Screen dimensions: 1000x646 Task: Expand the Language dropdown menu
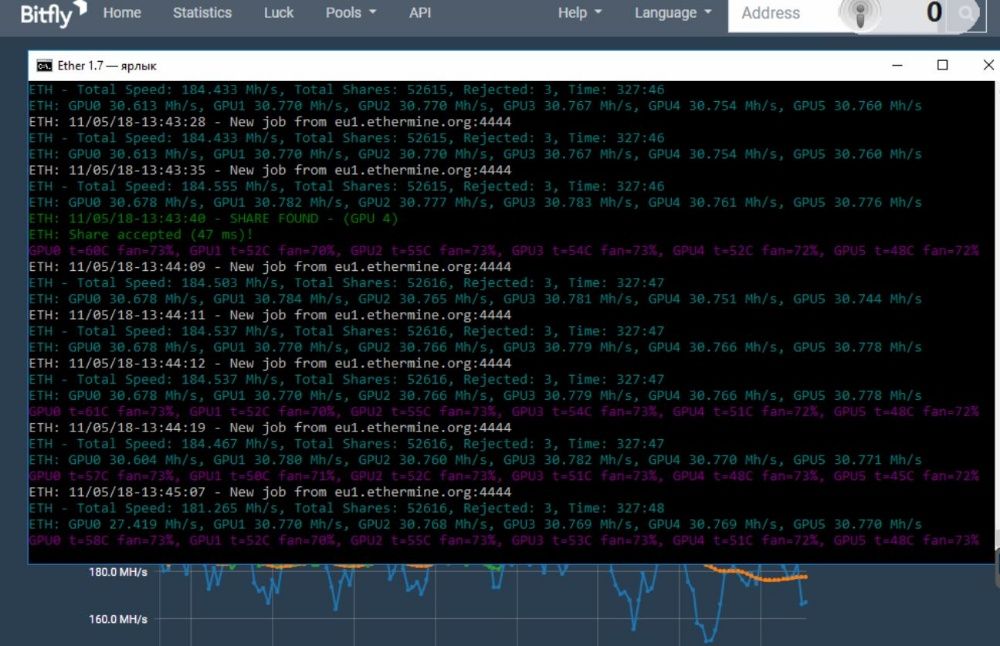tap(673, 13)
